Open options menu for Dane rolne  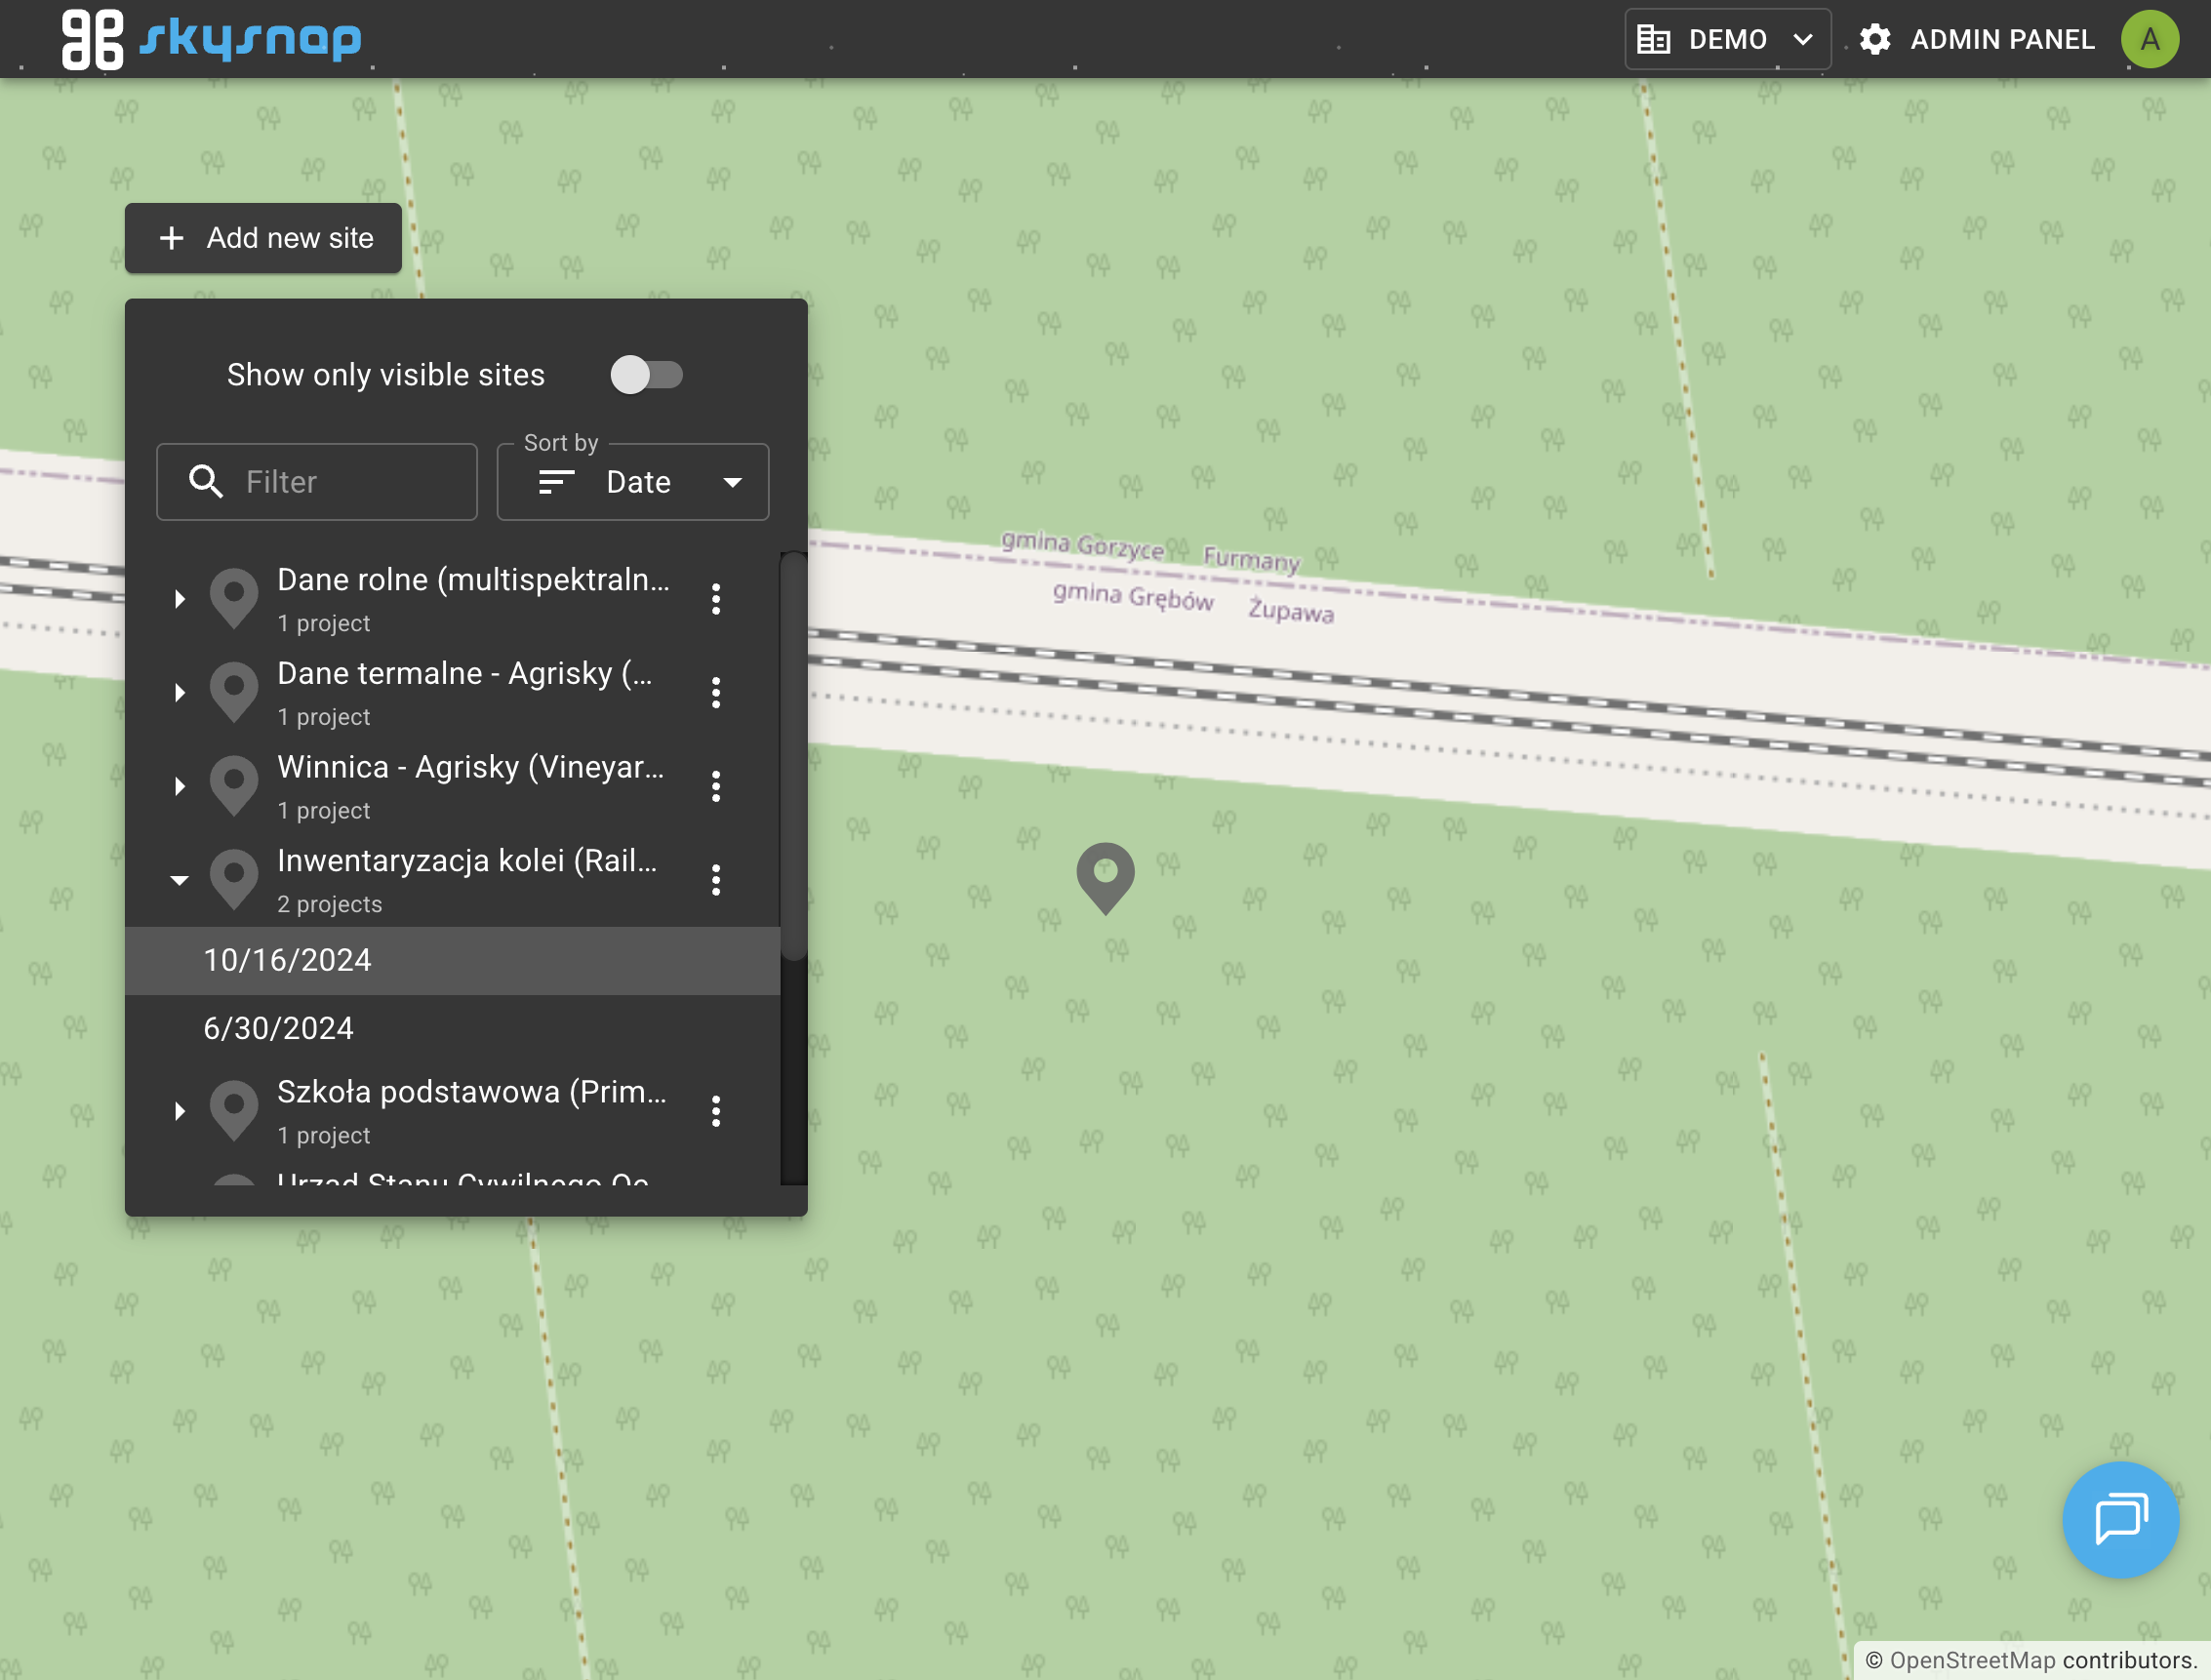[x=716, y=599]
